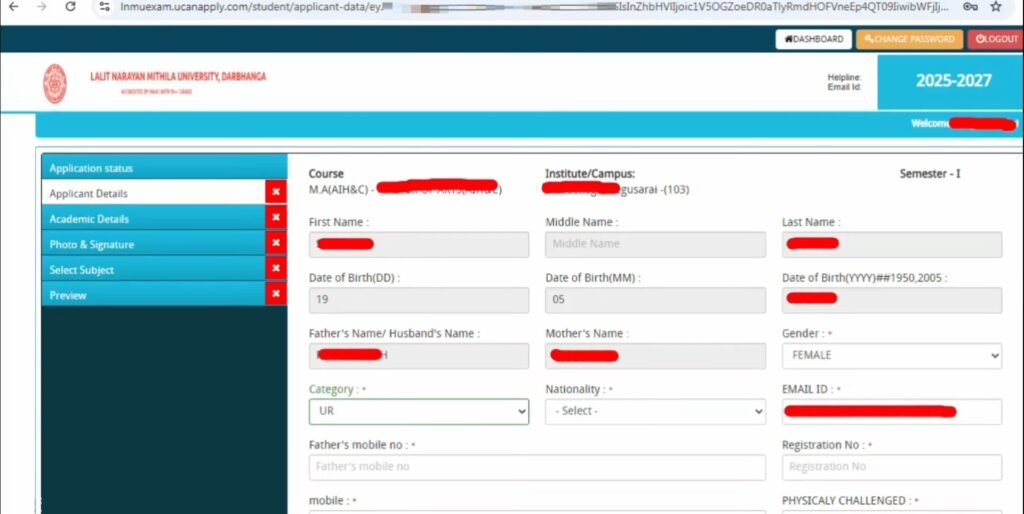Viewport: 1024px width, 514px height.
Task: Reload the page with refresh icon
Action: [x=71, y=7]
